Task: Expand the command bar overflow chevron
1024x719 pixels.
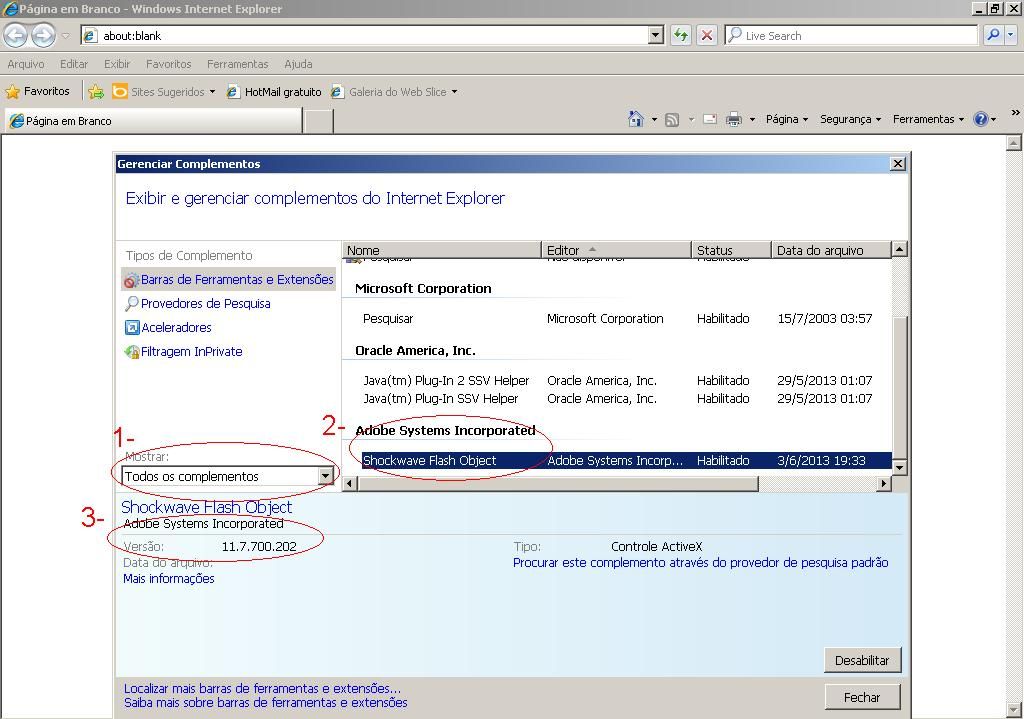Action: tap(1015, 113)
